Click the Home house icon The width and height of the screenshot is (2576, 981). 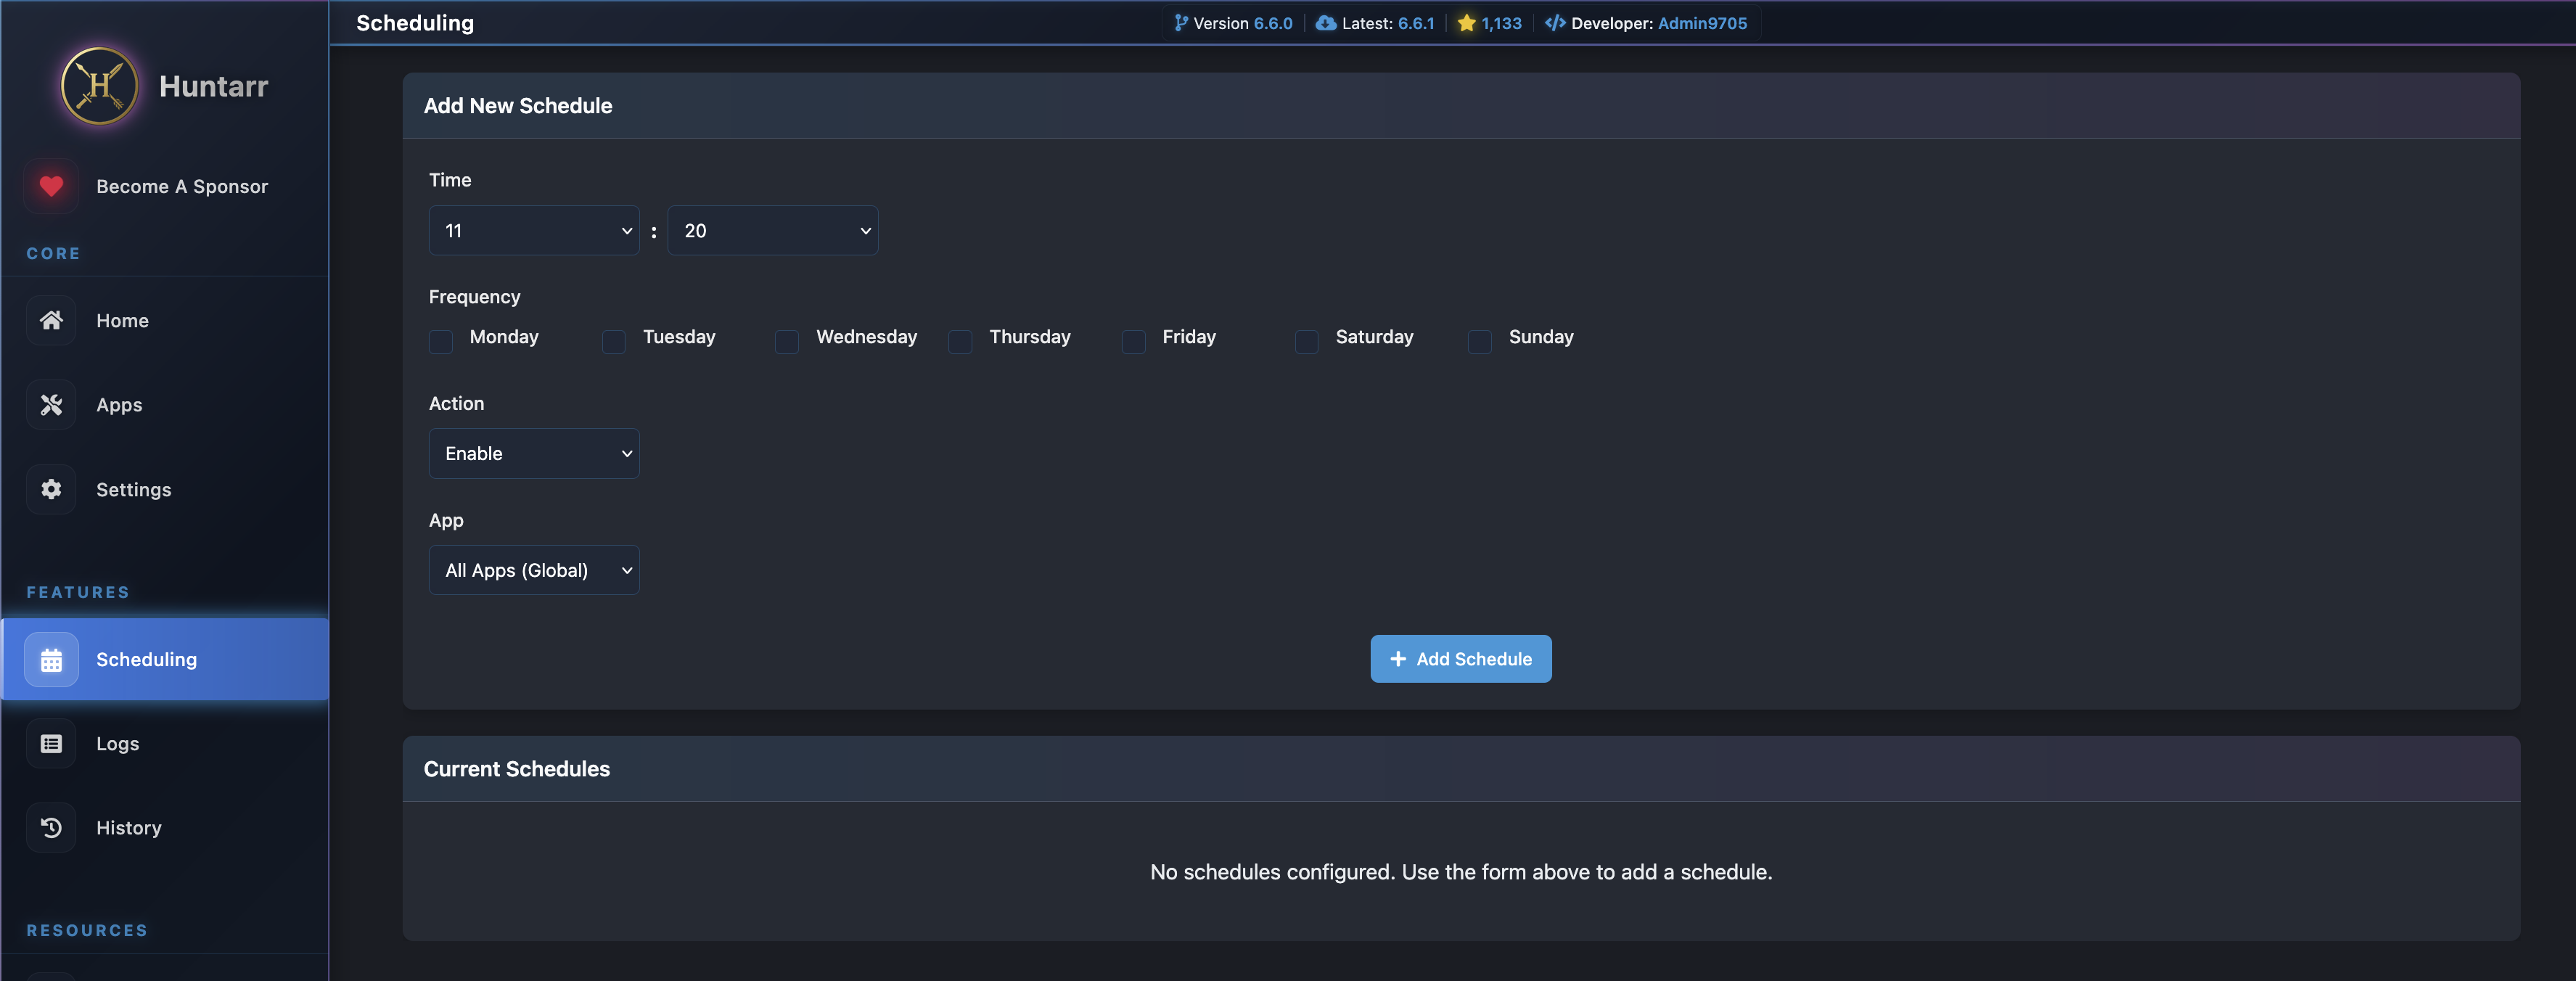coord(51,320)
